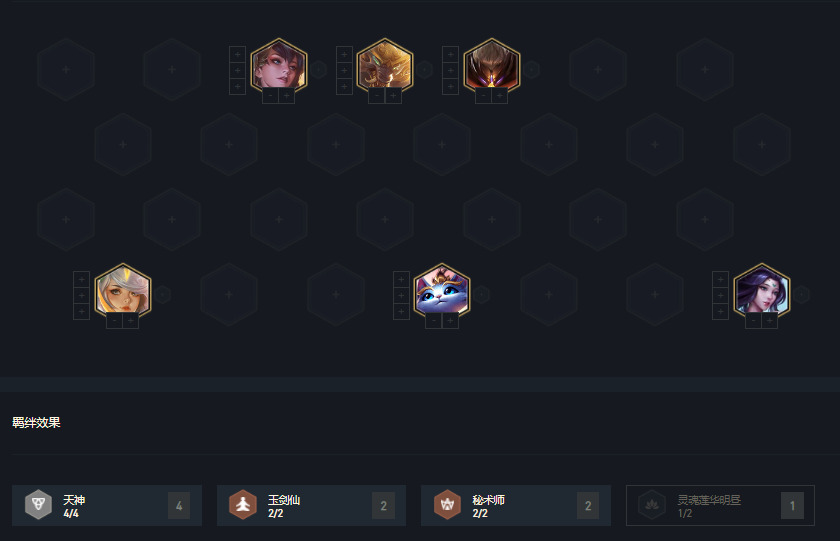Image resolution: width=840 pixels, height=541 pixels.
Task: Open the 灵魂莲华明昼 1/2 trait card
Action: click(x=720, y=505)
